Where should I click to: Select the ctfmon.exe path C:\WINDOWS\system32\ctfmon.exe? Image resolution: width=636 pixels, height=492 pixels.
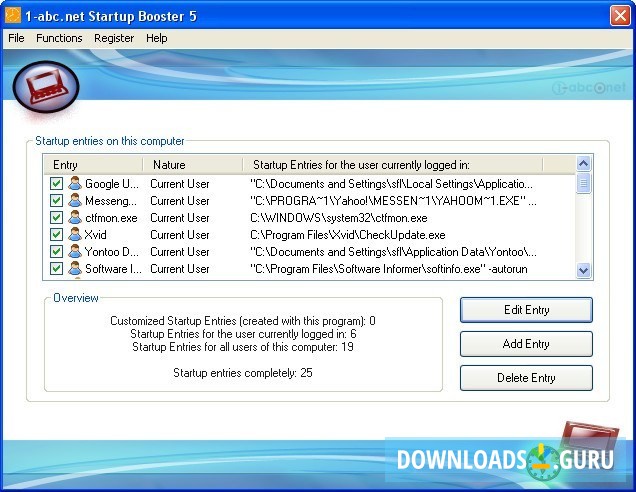pyautogui.click(x=339, y=218)
